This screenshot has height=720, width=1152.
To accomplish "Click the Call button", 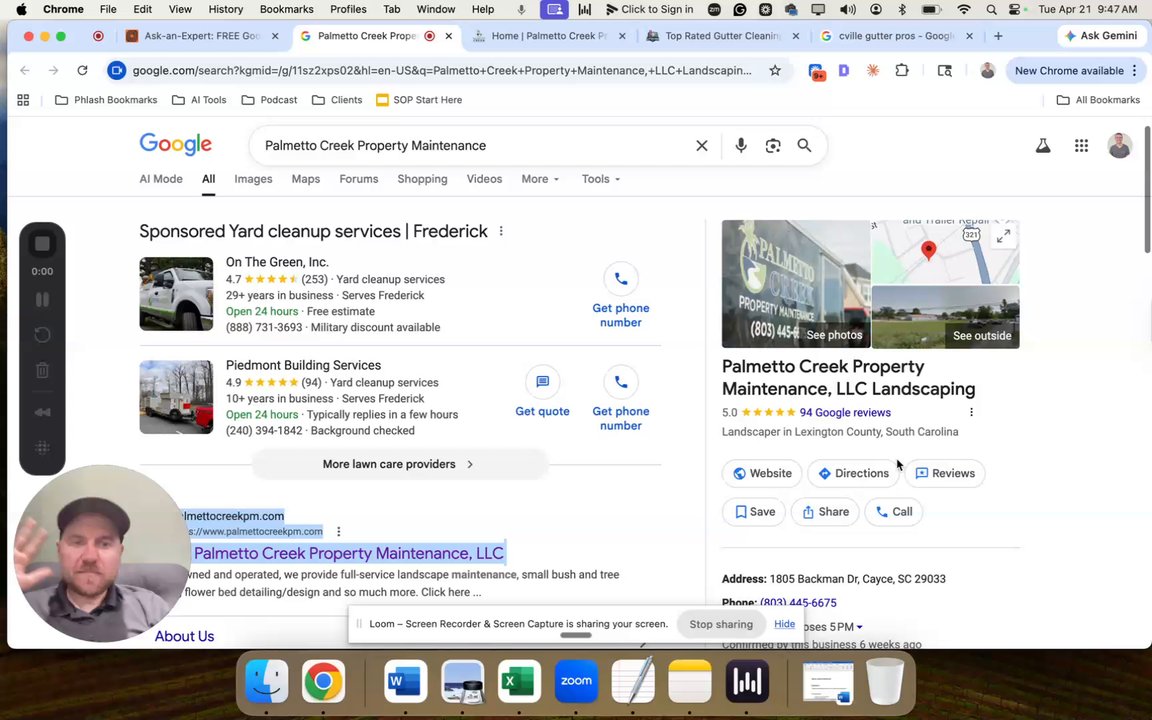I will coord(893,512).
